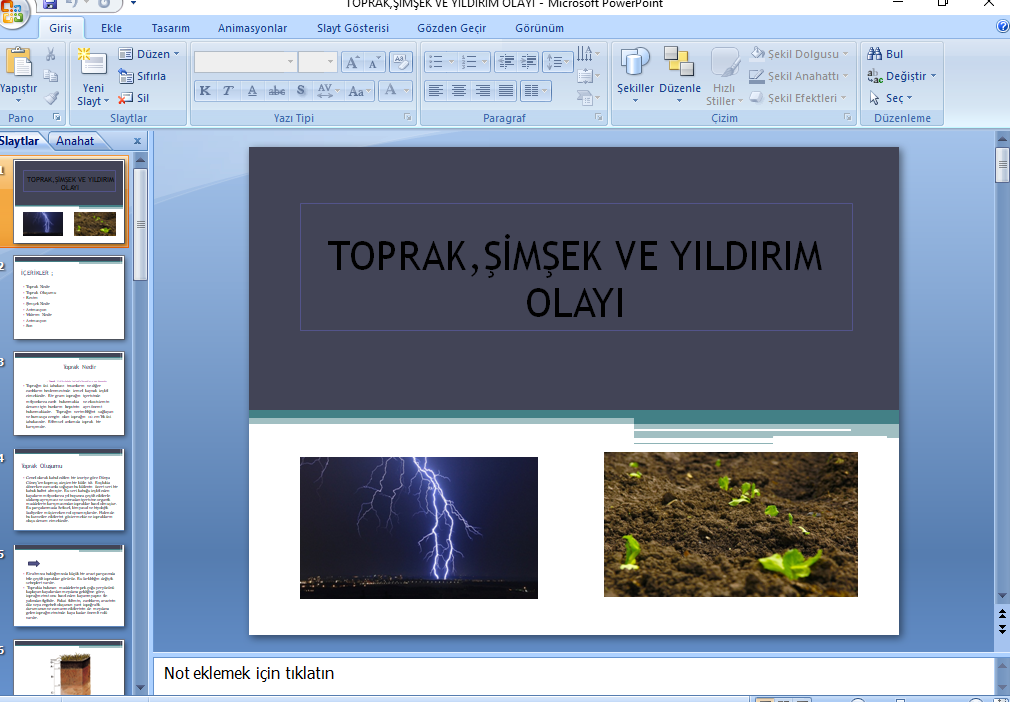
Task: Go to the Gözden Geçir tab
Action: [452, 28]
